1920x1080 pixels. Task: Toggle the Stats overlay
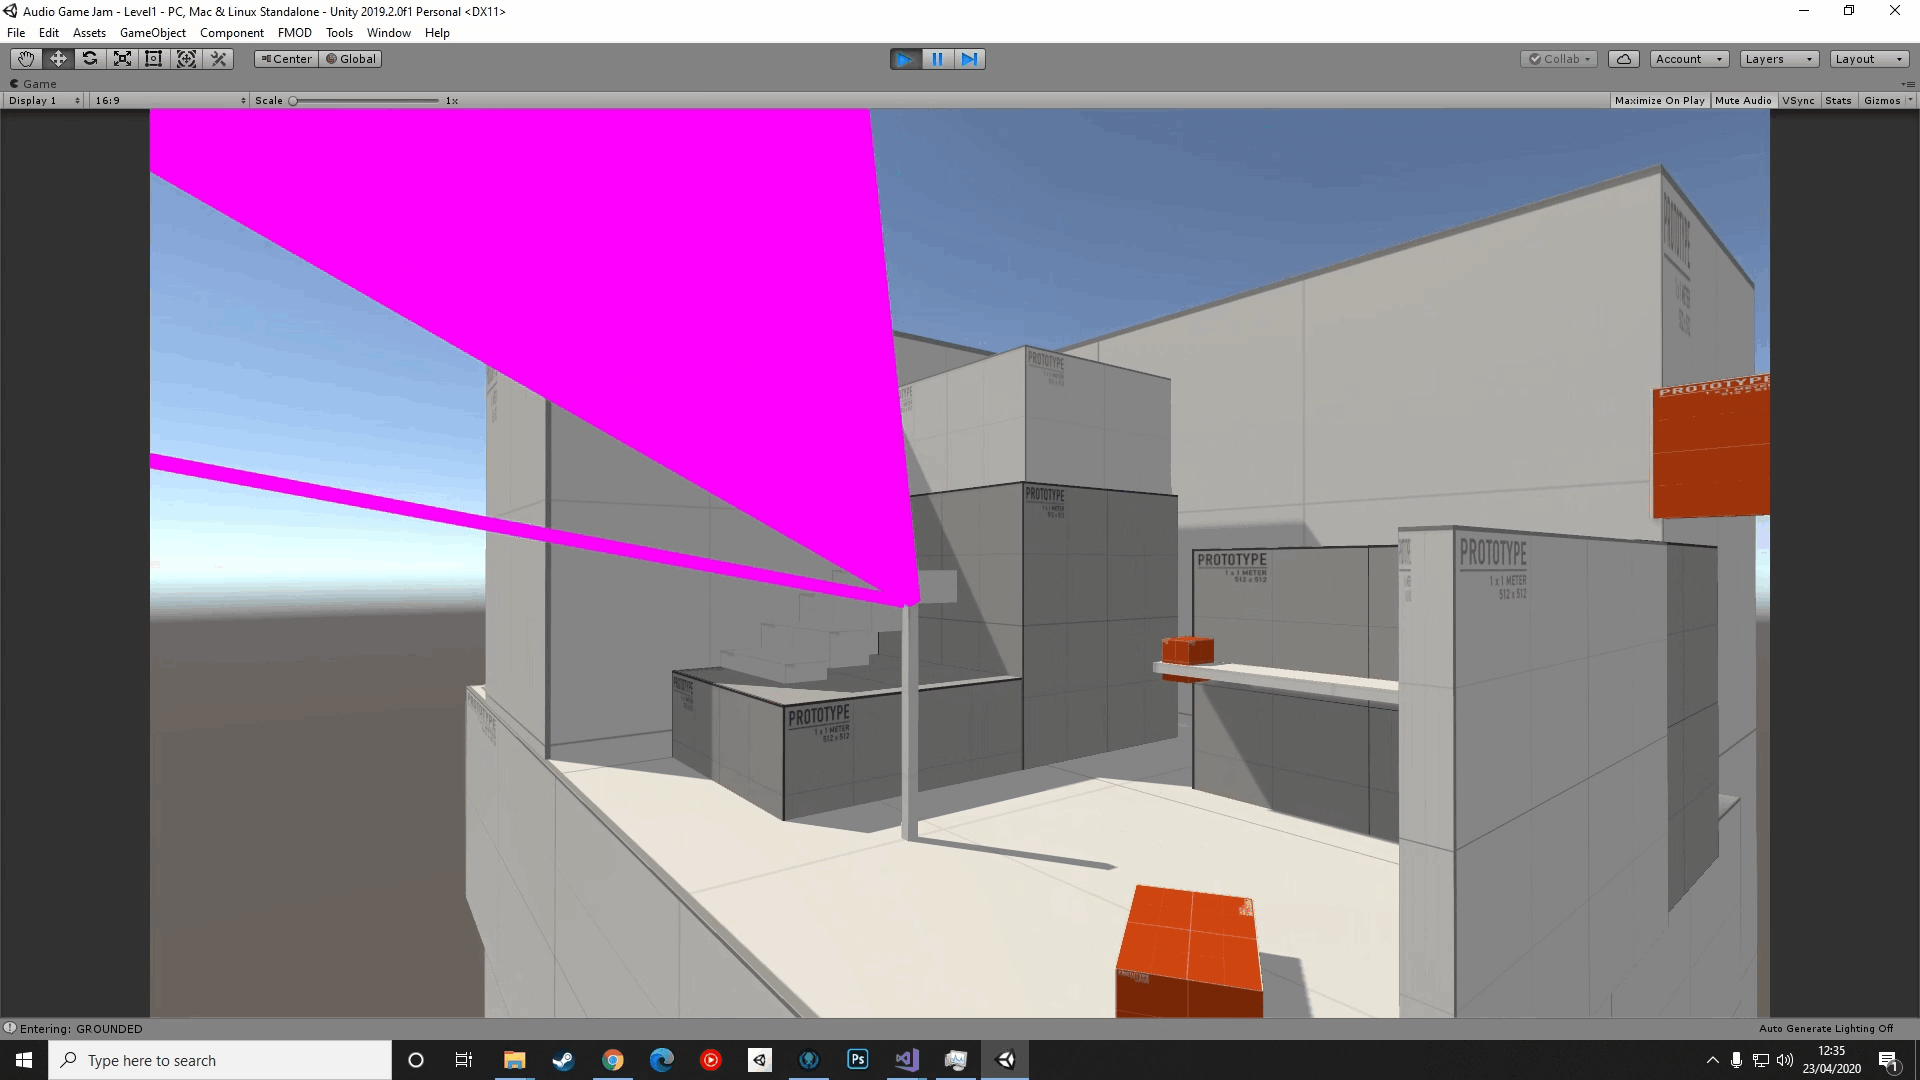1837,101
